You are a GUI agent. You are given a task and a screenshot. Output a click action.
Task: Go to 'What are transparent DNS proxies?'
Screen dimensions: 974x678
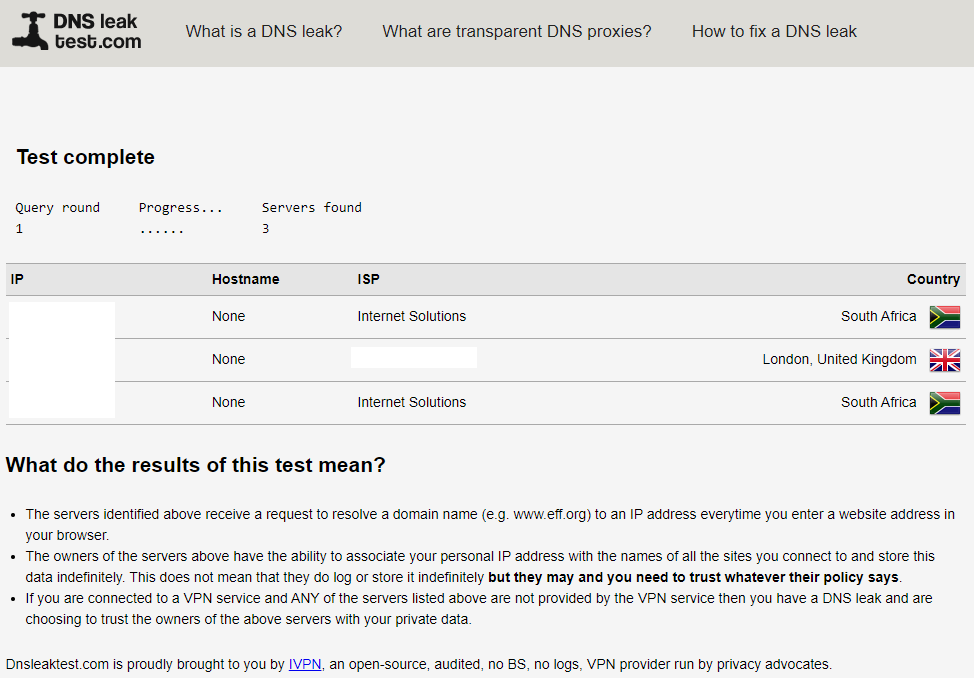(516, 31)
